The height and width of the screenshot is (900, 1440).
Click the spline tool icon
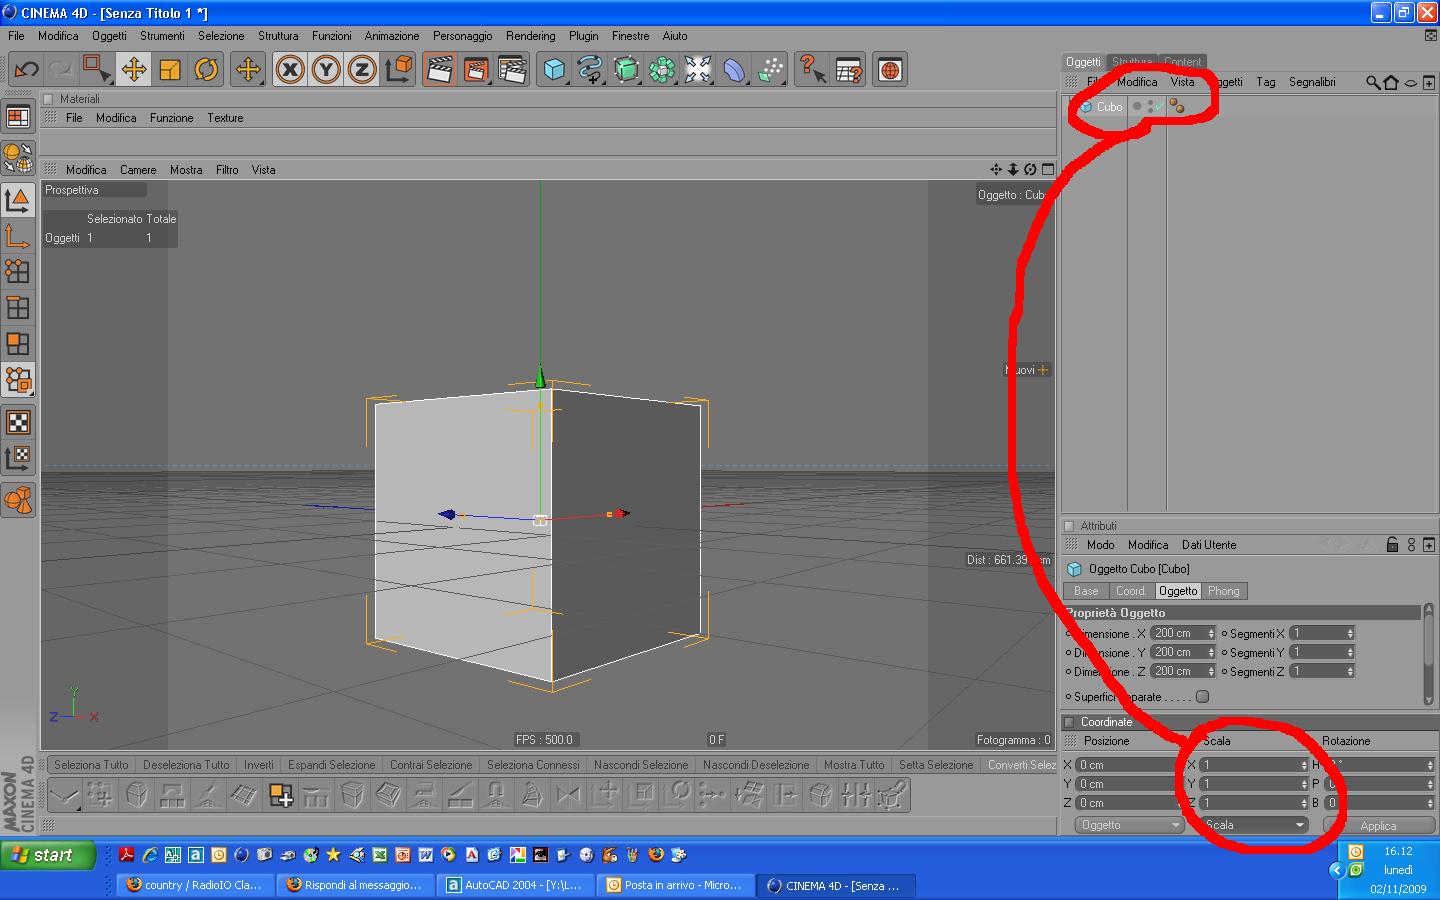click(590, 69)
